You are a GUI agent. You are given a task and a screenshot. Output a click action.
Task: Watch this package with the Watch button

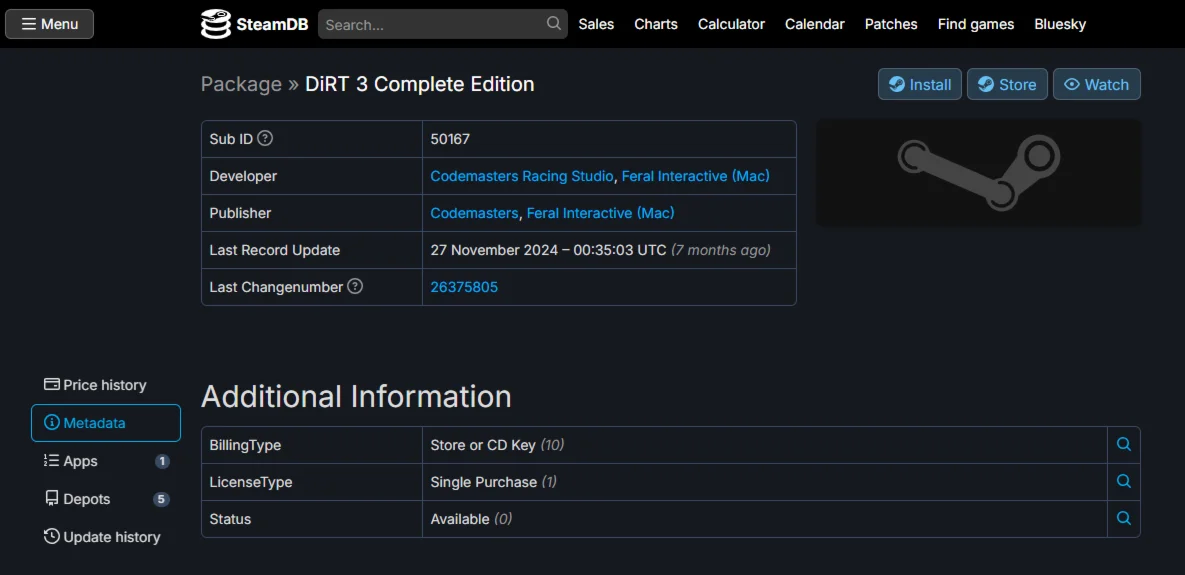(x=1097, y=85)
